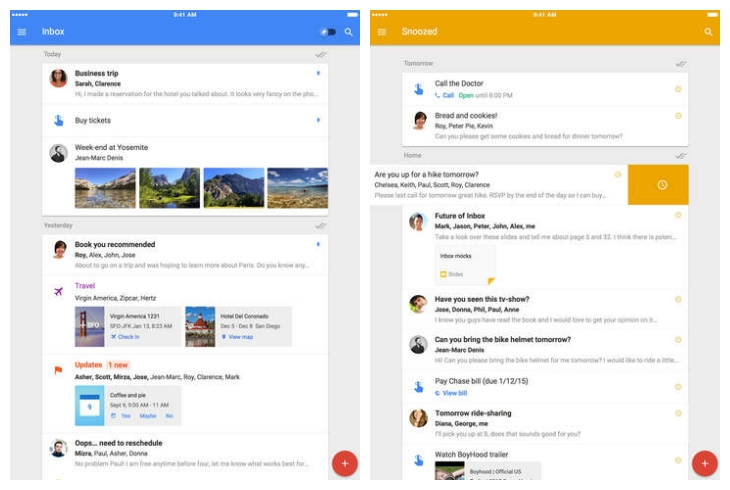Tap the reminder hand icon next to Buy tickets
The image size is (730, 490).
(x=59, y=121)
